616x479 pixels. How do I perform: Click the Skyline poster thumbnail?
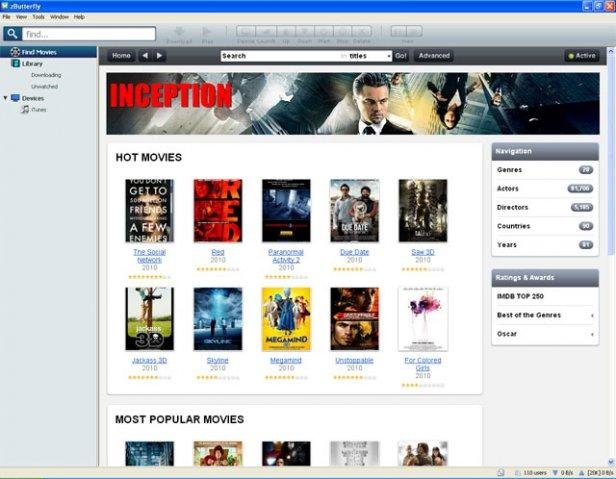[x=218, y=319]
